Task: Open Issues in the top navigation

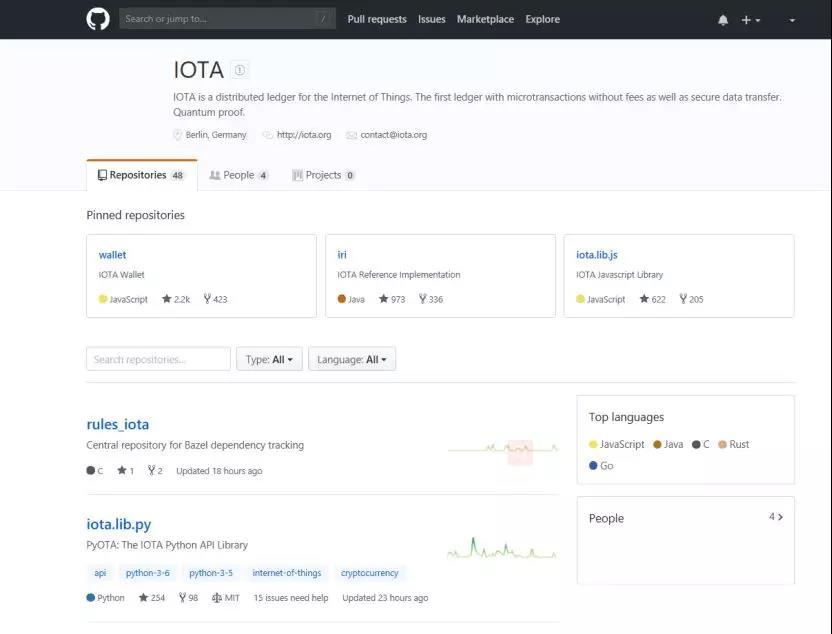Action: pos(431,19)
